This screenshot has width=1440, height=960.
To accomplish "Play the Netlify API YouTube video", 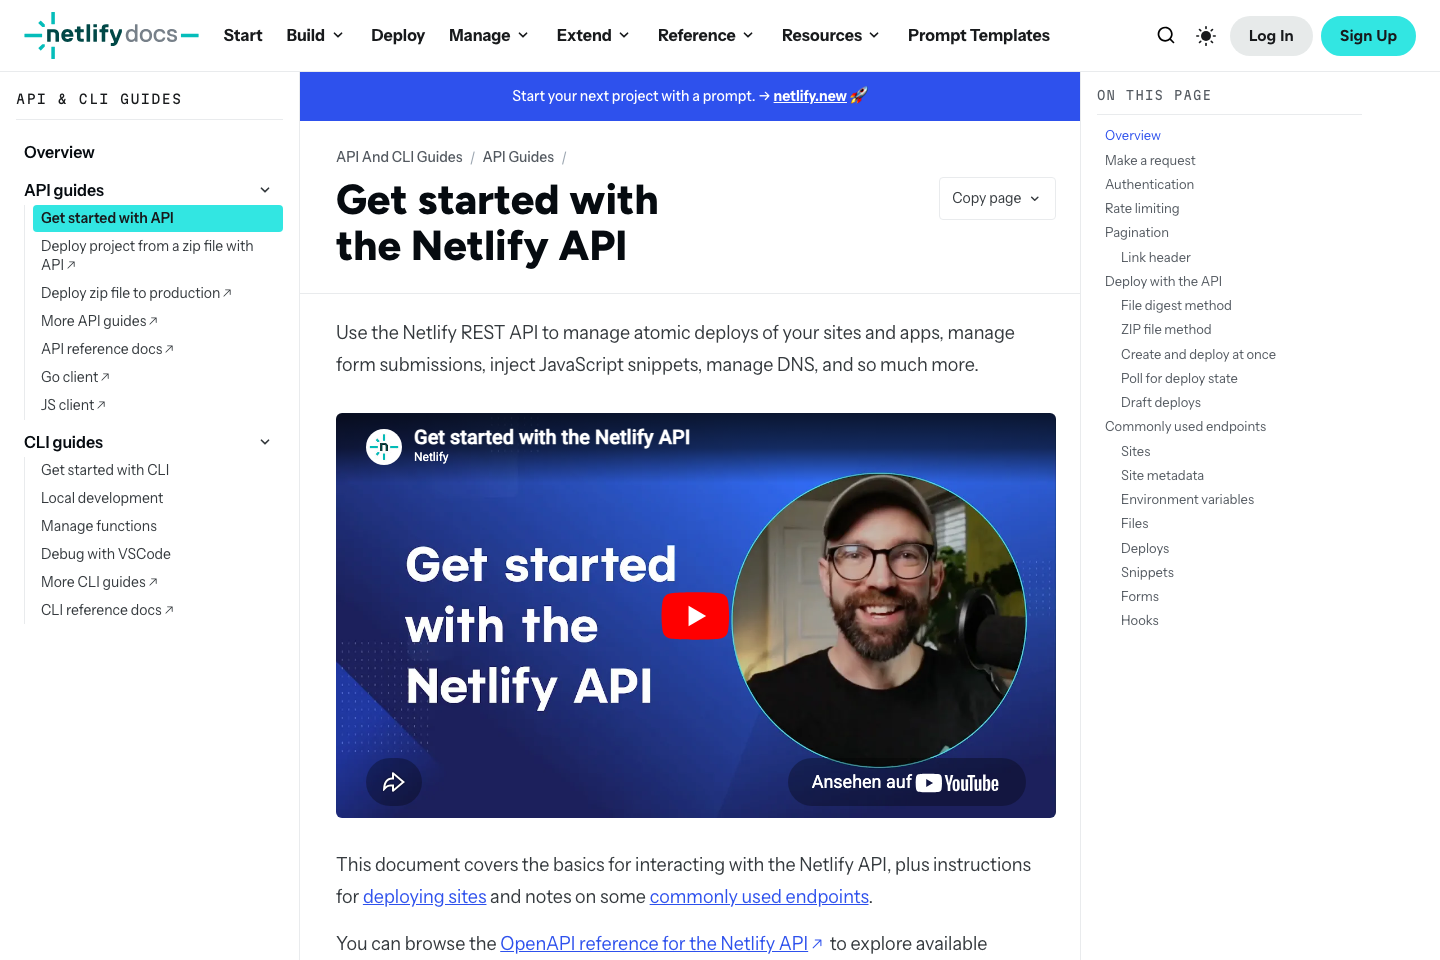I will click(695, 616).
